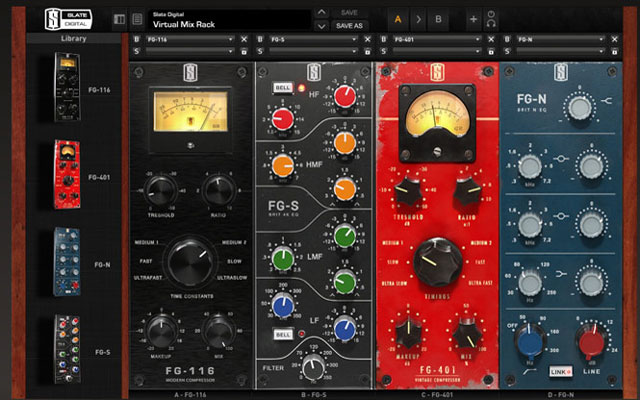Toggle solo S for FG-S slot
The height and width of the screenshot is (400, 640).
pos(260,51)
